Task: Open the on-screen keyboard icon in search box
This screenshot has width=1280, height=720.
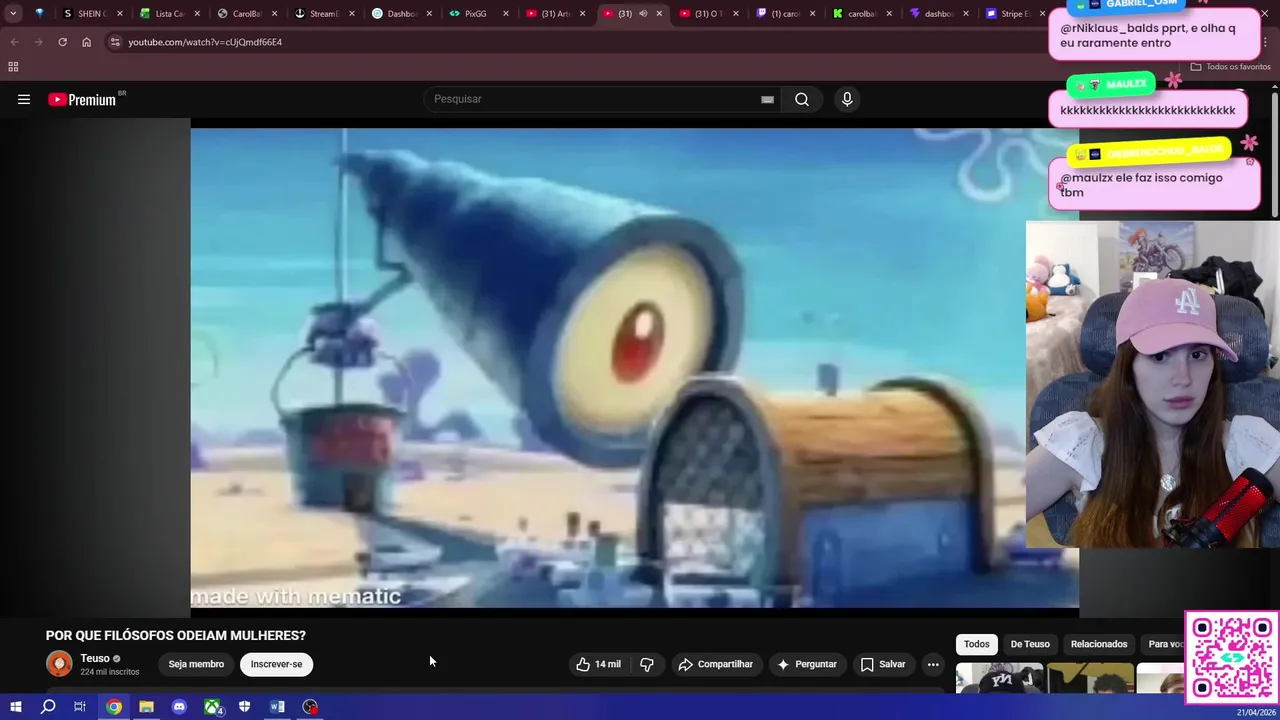Action: 767,99
